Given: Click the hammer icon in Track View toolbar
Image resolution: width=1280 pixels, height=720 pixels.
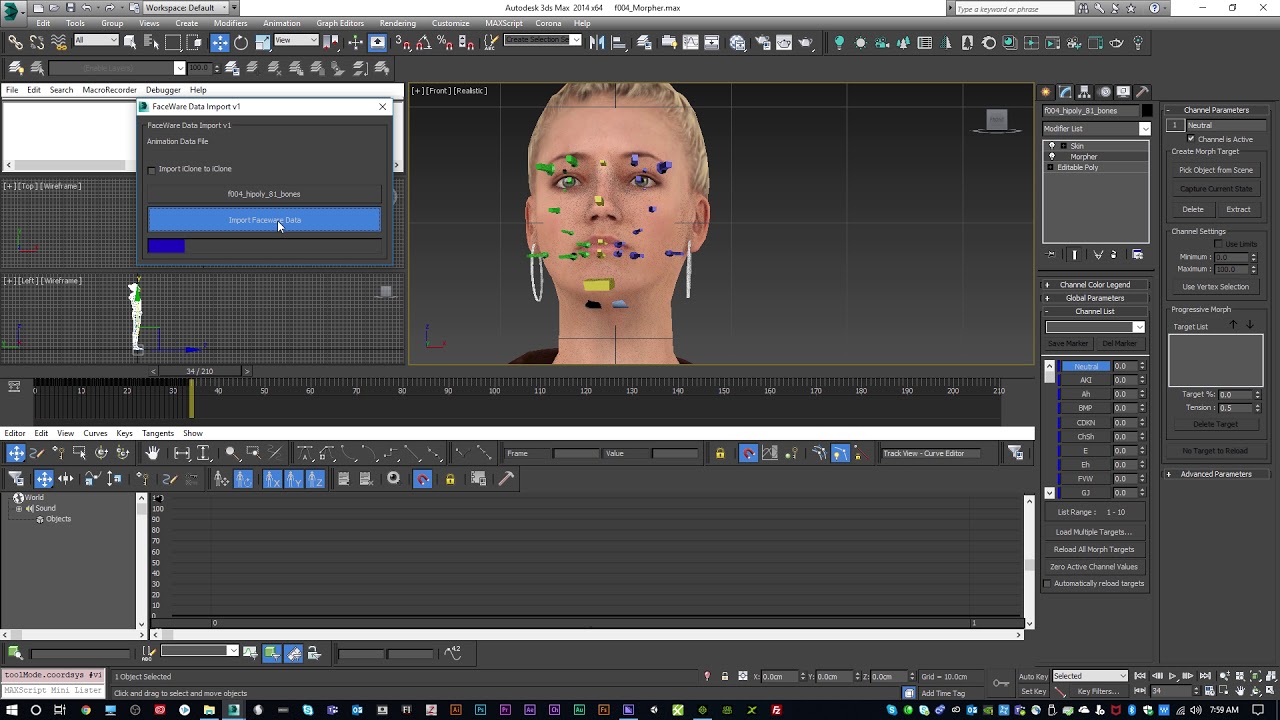Looking at the screenshot, I should (x=506, y=479).
